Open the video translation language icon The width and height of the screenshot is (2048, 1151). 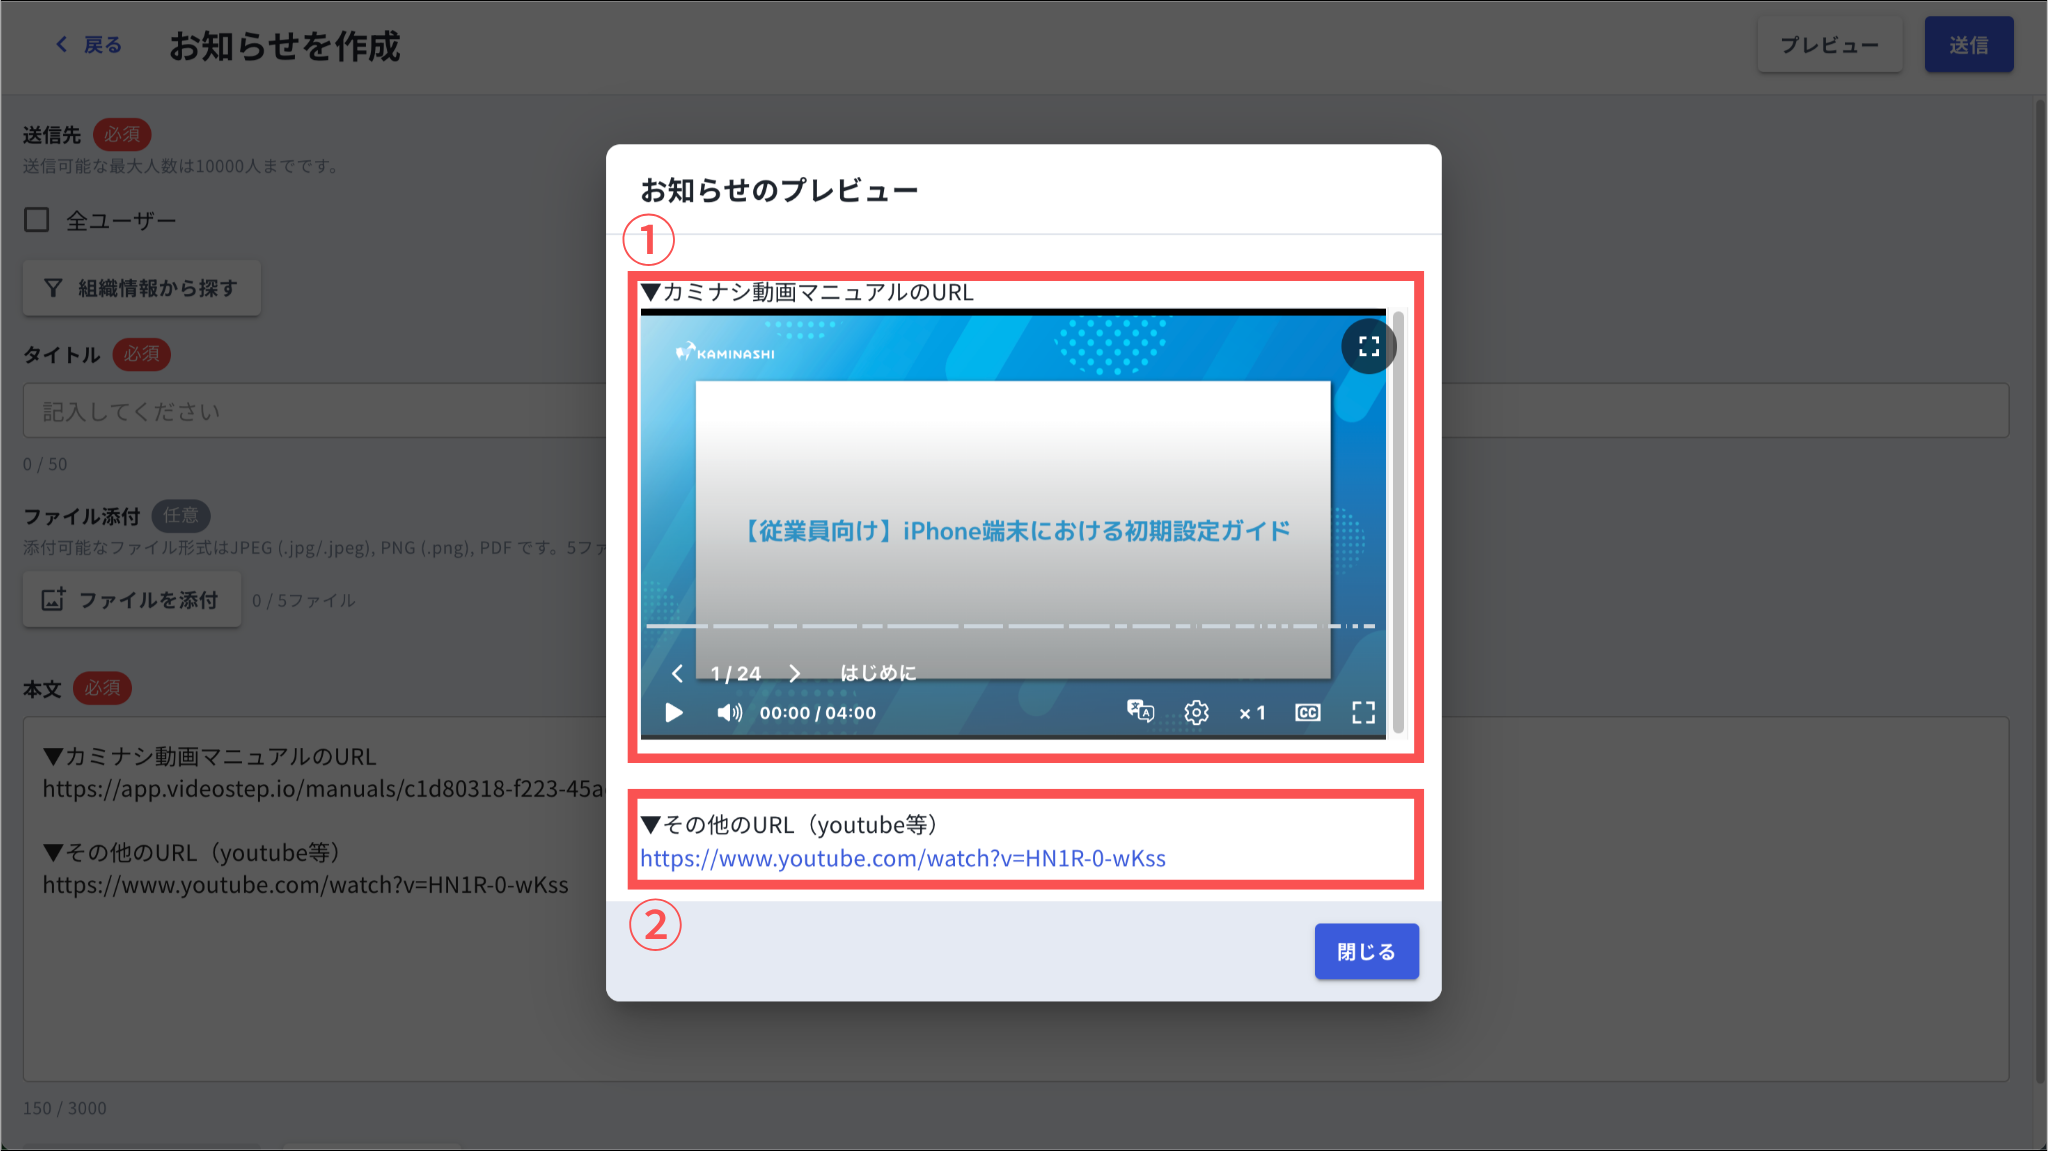click(x=1140, y=712)
